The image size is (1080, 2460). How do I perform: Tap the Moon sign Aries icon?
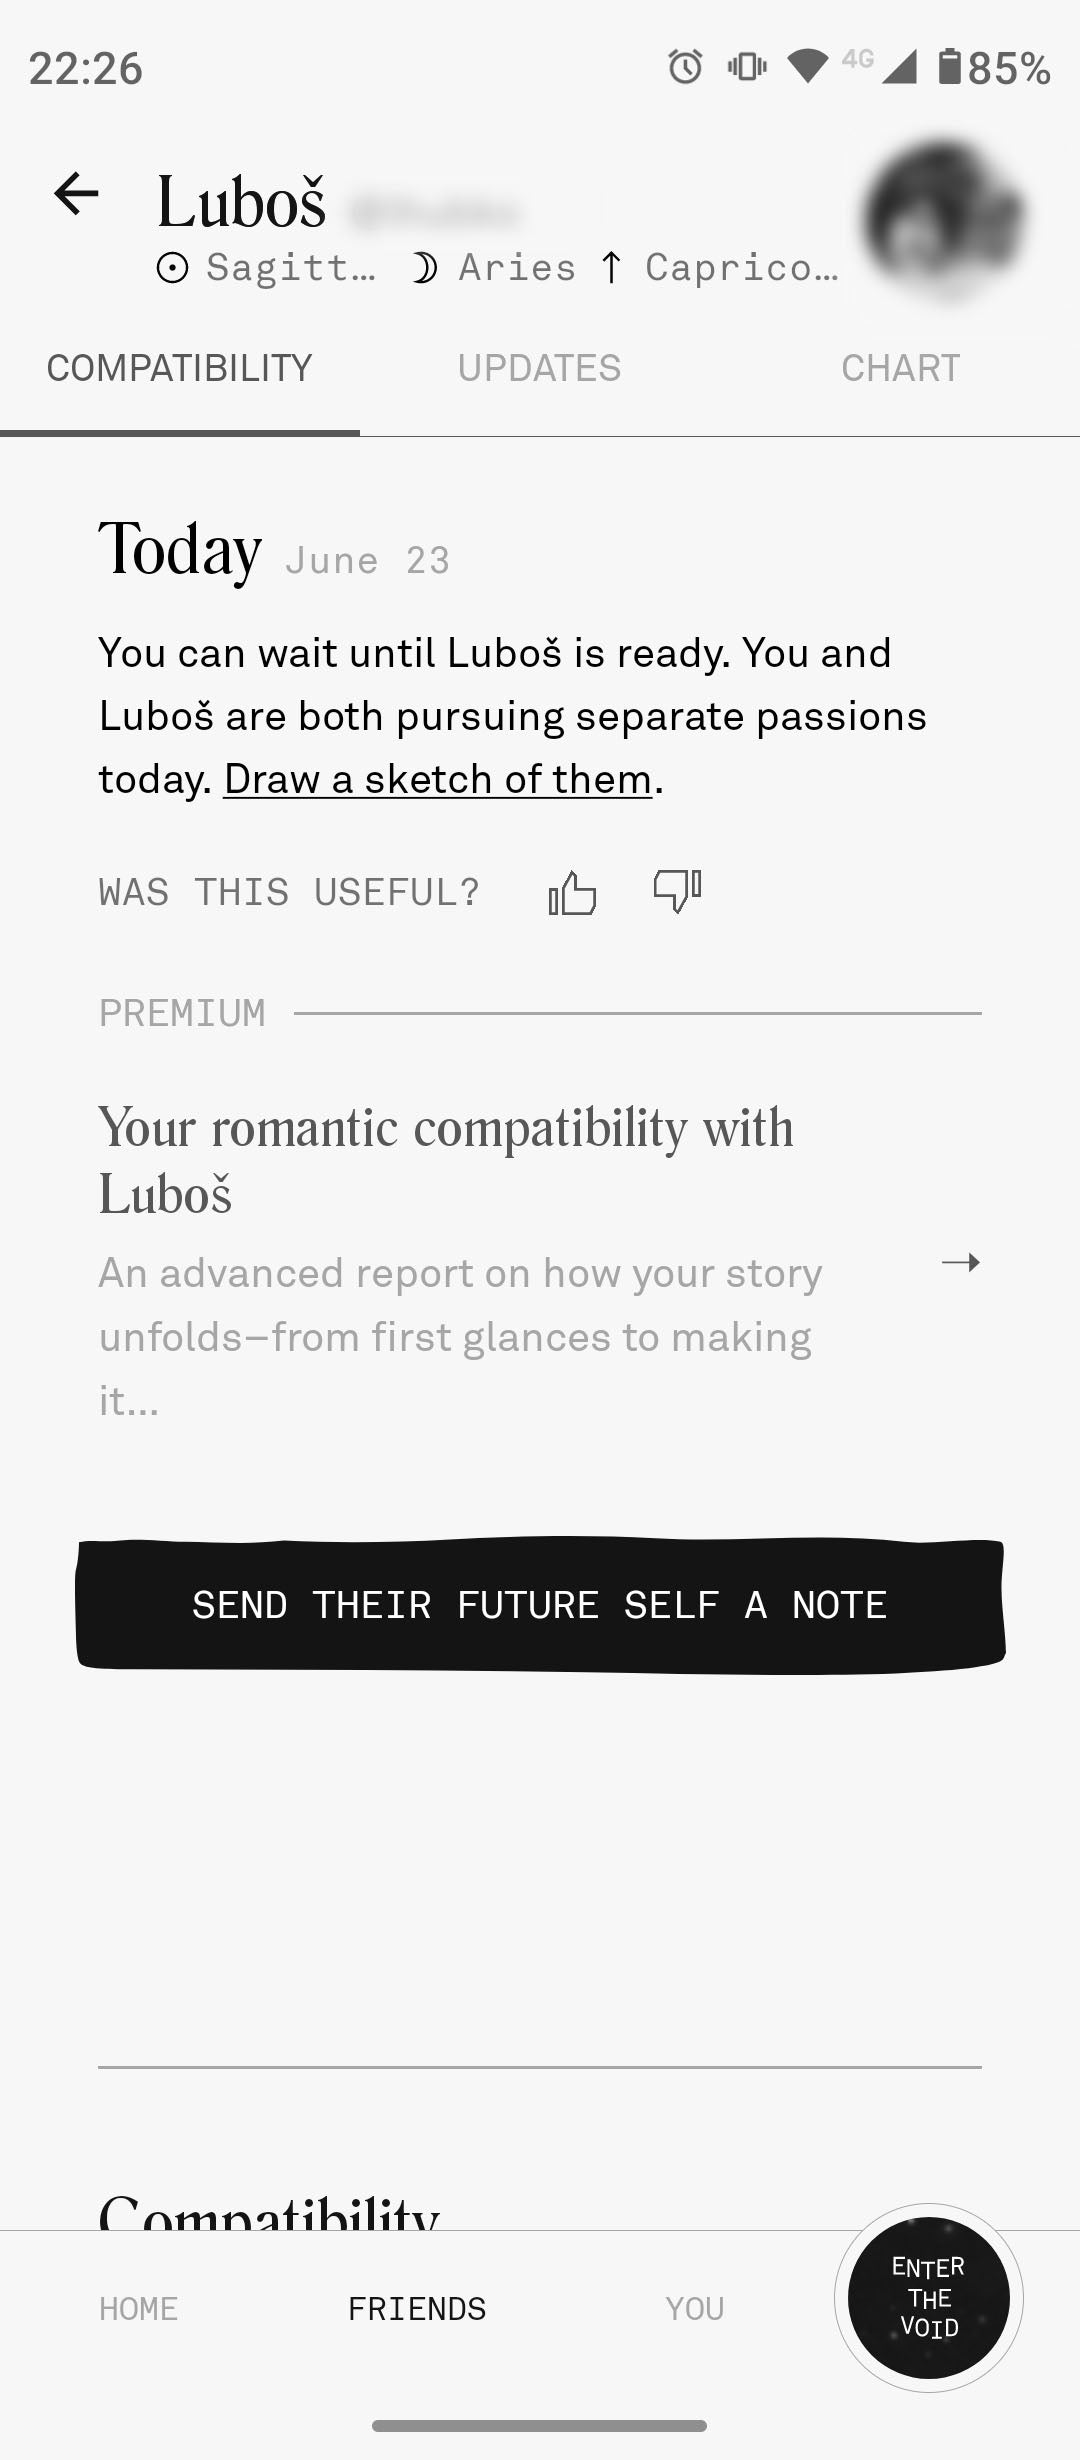point(424,268)
